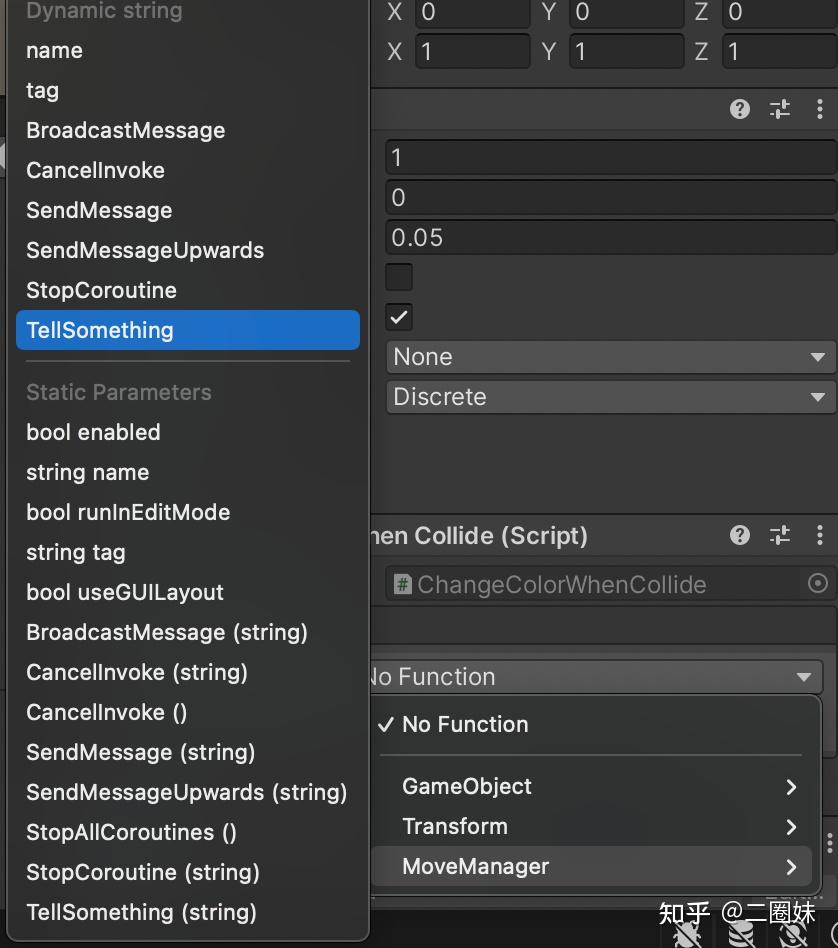Image resolution: width=838 pixels, height=948 pixels.
Task: Select bool runInEditMode parameter
Action: (x=188, y=512)
